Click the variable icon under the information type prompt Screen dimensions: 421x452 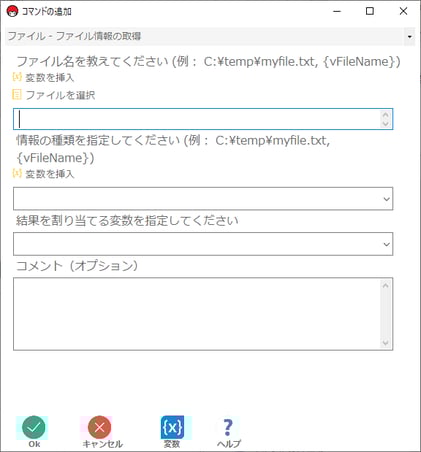(17, 173)
